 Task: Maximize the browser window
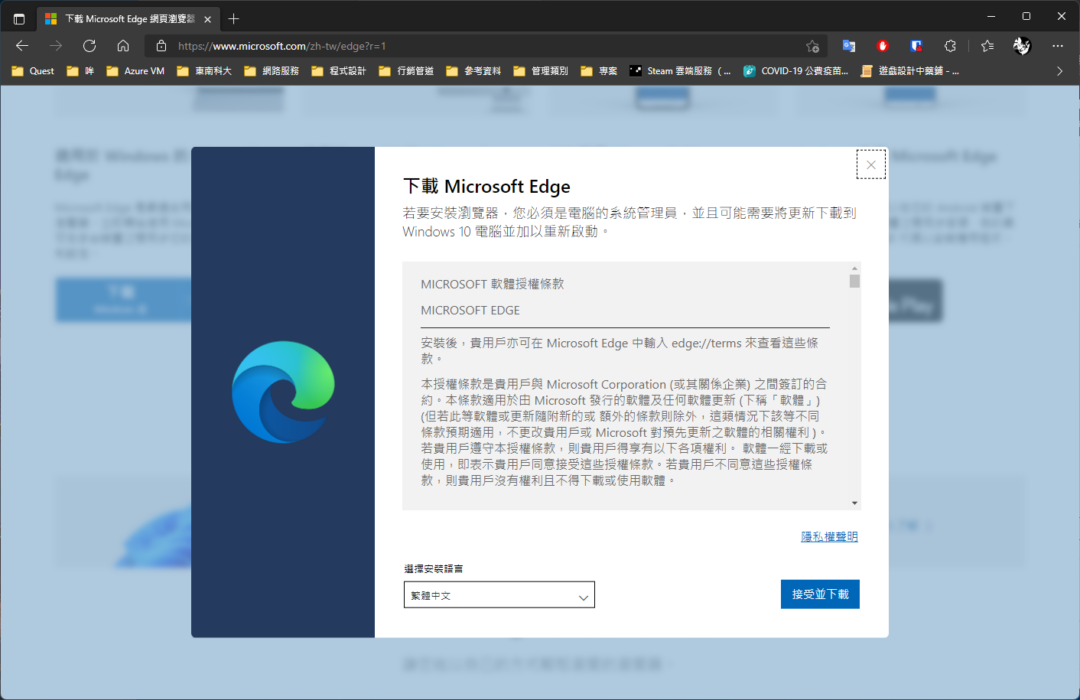1026,17
